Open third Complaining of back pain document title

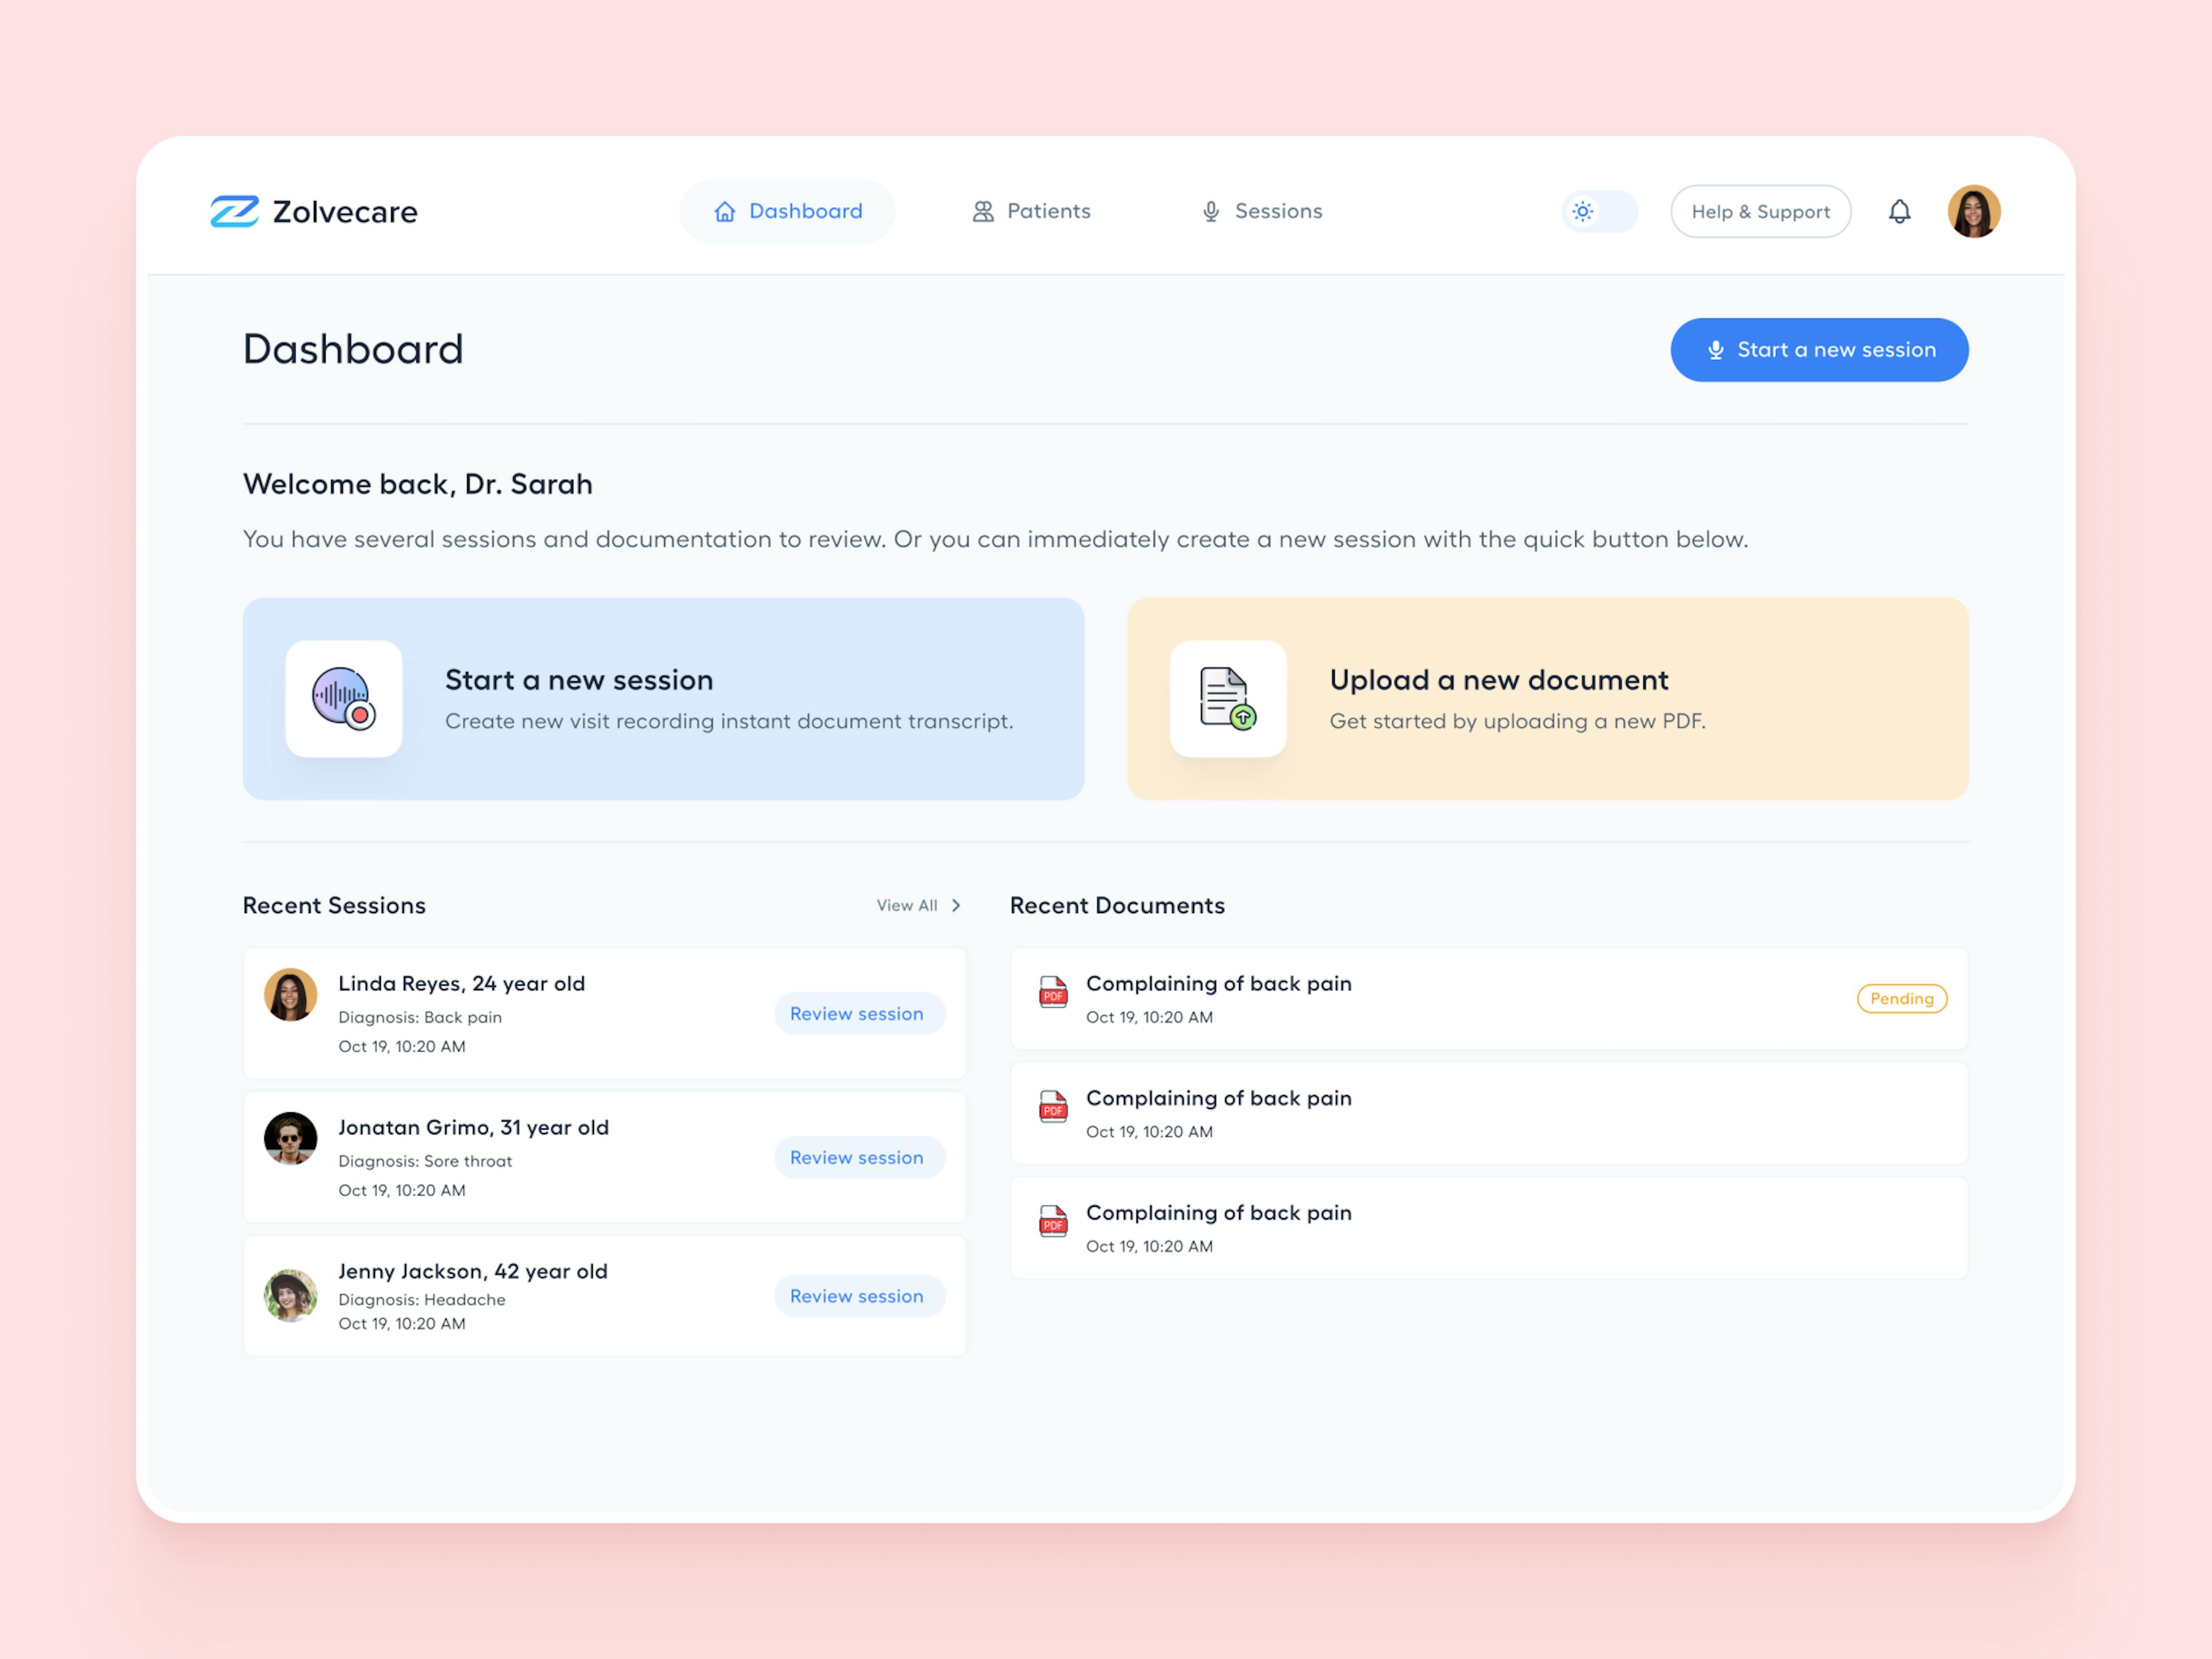point(1218,1213)
